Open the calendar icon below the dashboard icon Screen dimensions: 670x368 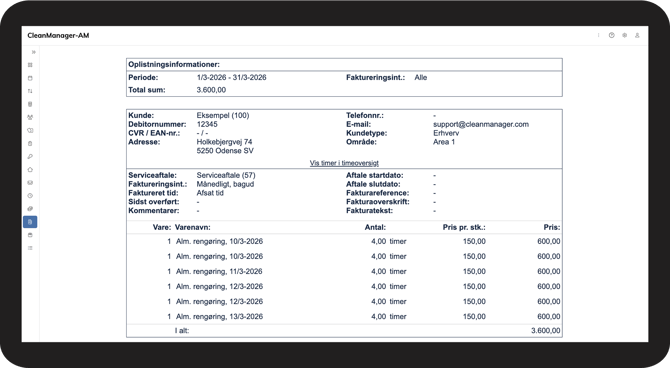[x=30, y=78]
